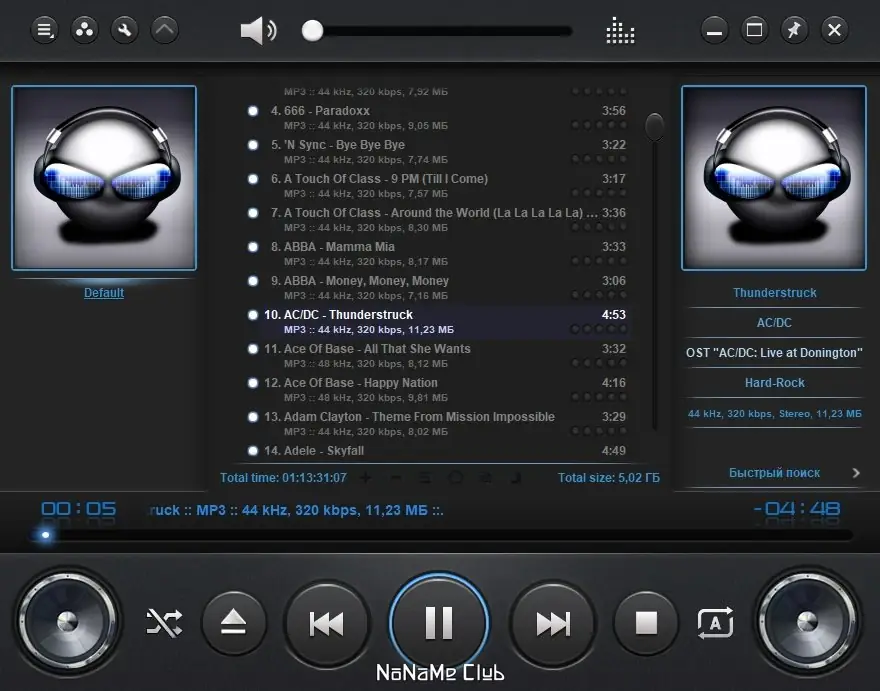Image resolution: width=880 pixels, height=691 pixels.
Task: Click the album art thumbnail above Thunderstruck
Action: pos(774,178)
